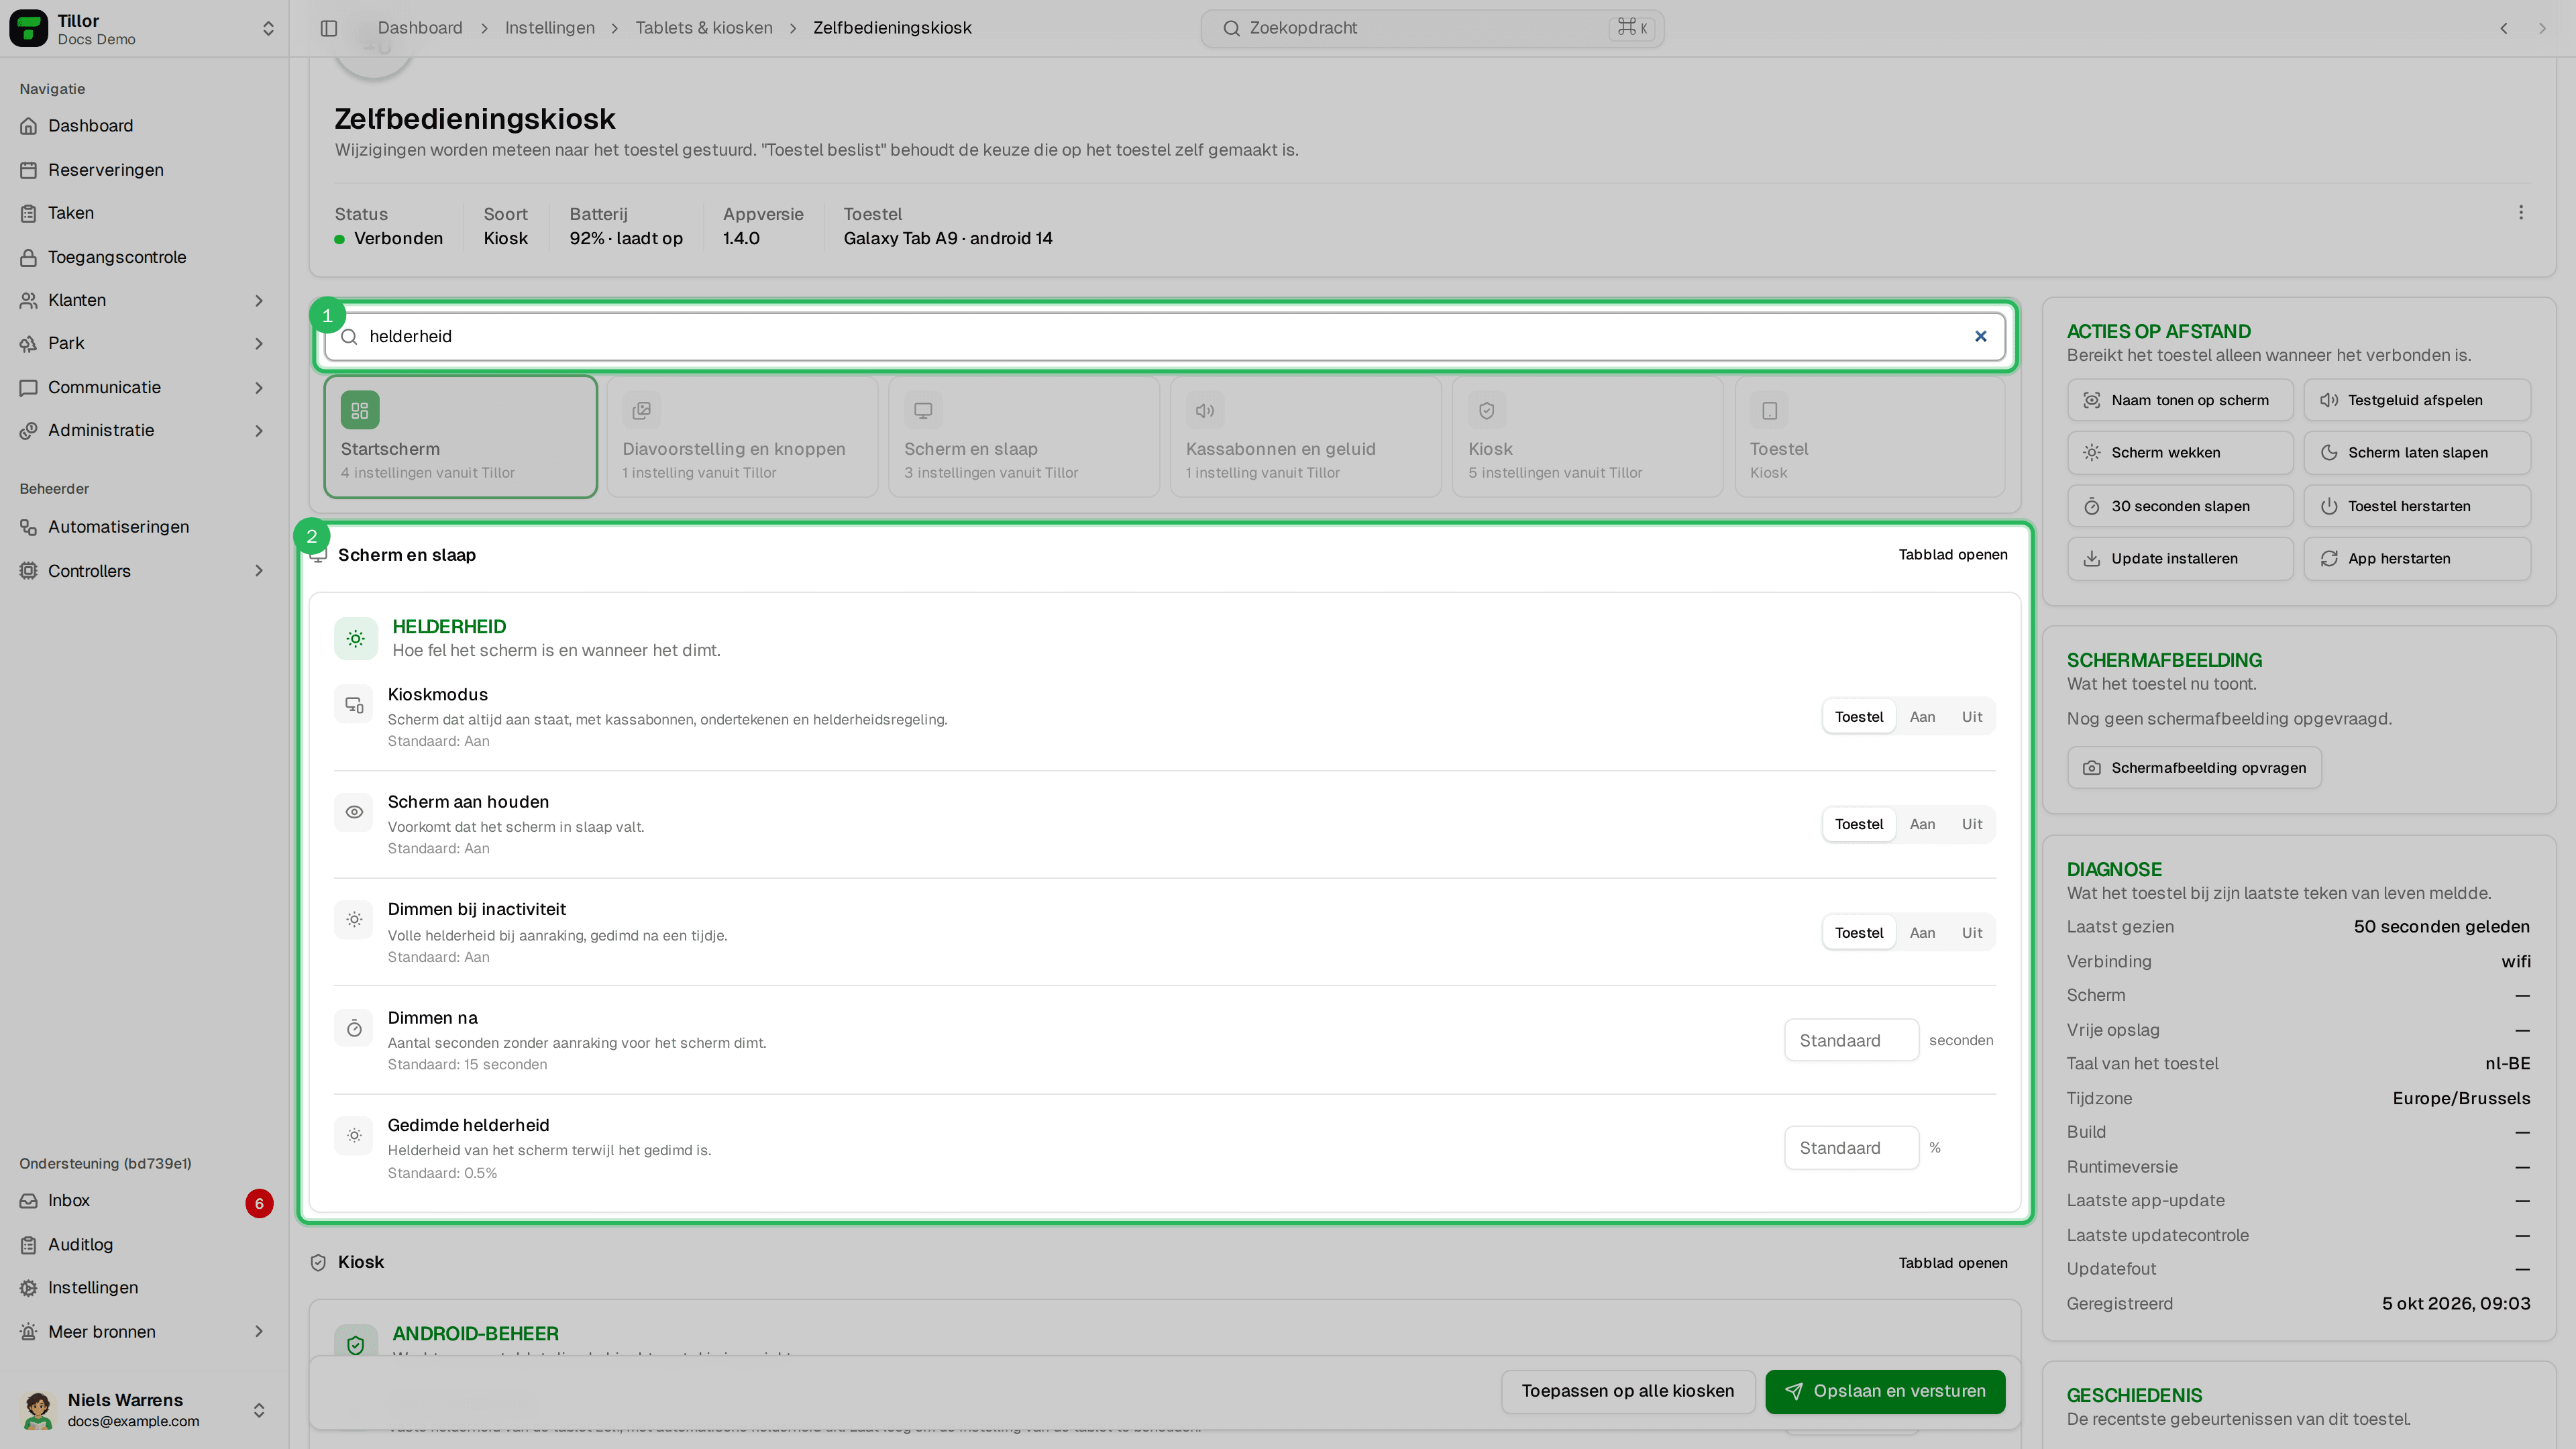Click the Kioskmodus row icon
Image resolution: width=2576 pixels, height=1449 pixels.
[354, 705]
